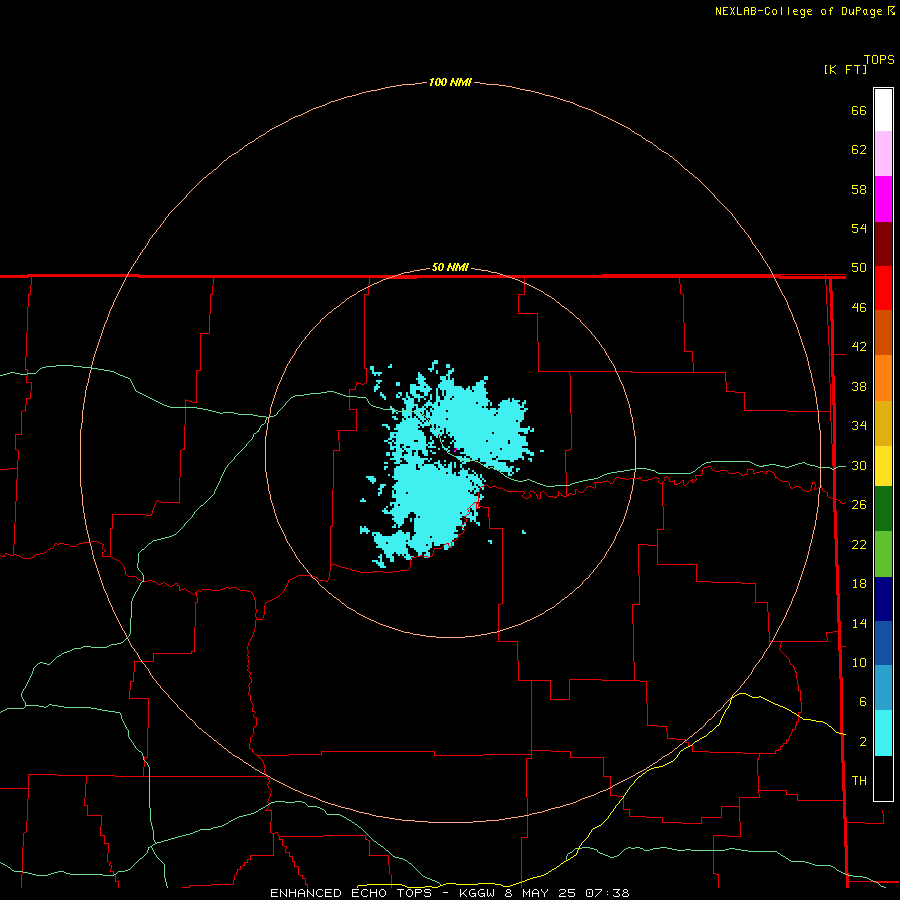This screenshot has height=900, width=900.
Task: Click the '50 NMI' range ring label
Action: (x=450, y=267)
